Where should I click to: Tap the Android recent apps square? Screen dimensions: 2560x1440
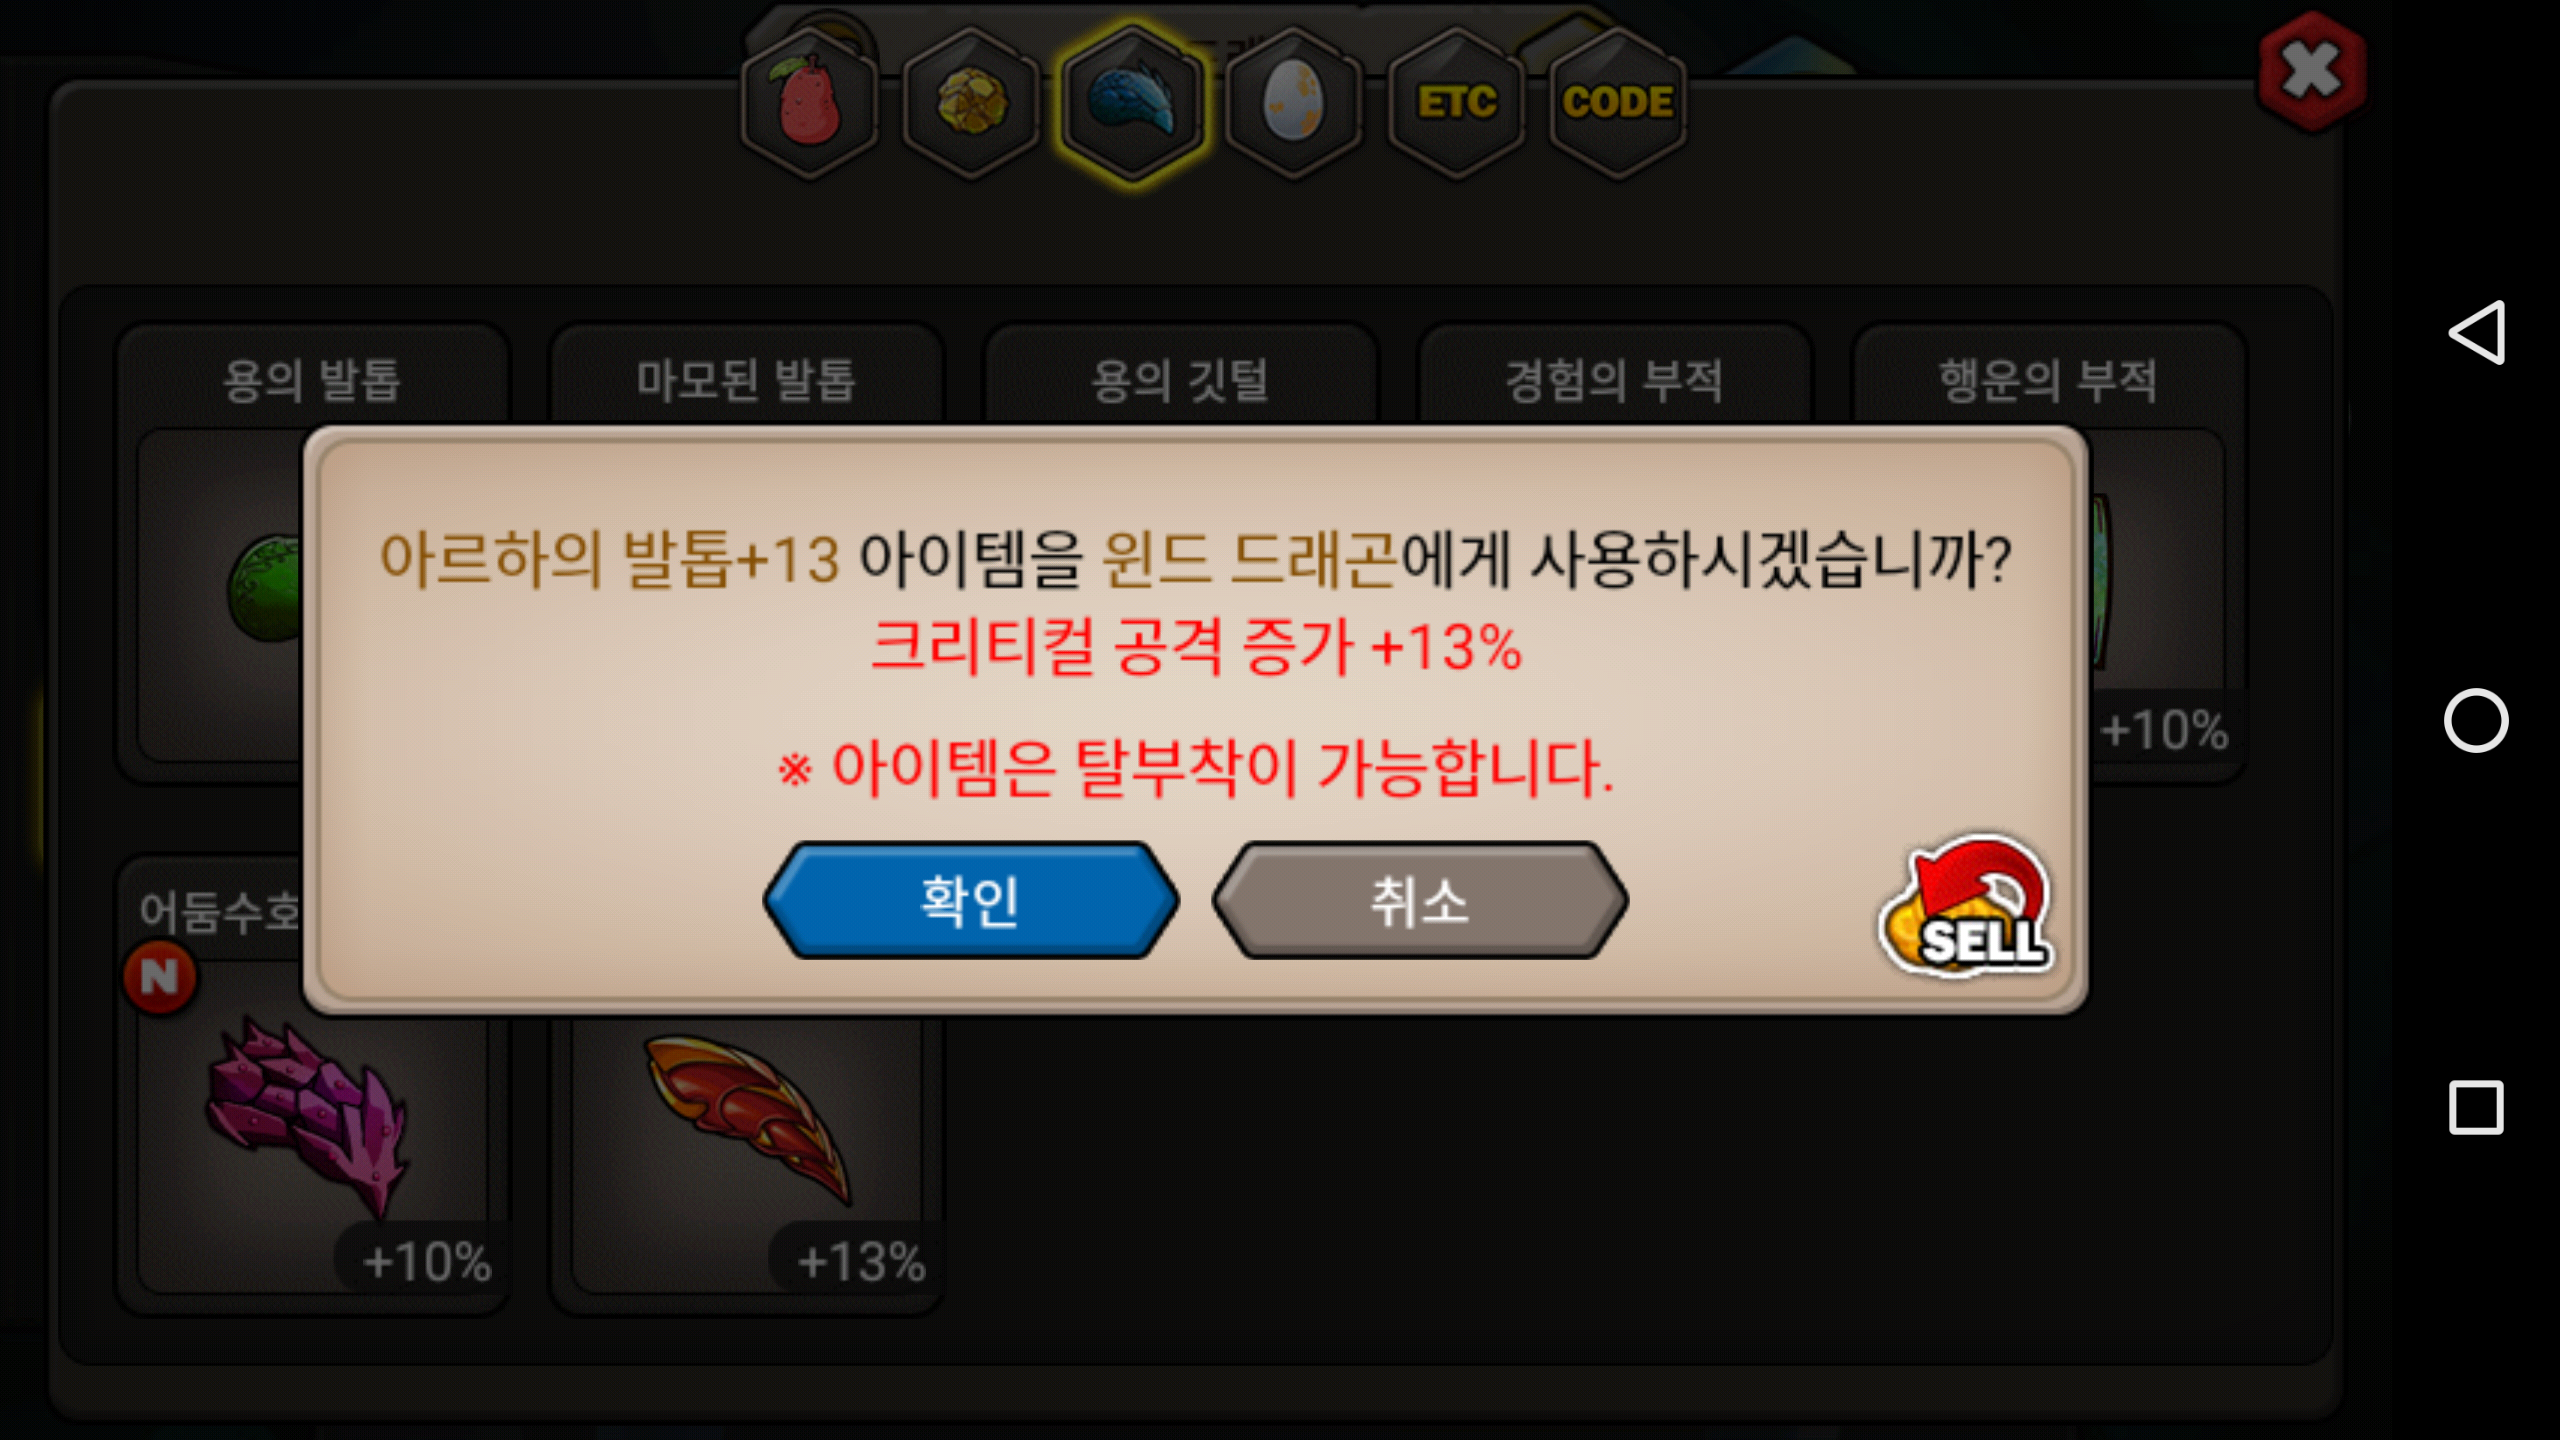click(2476, 1107)
